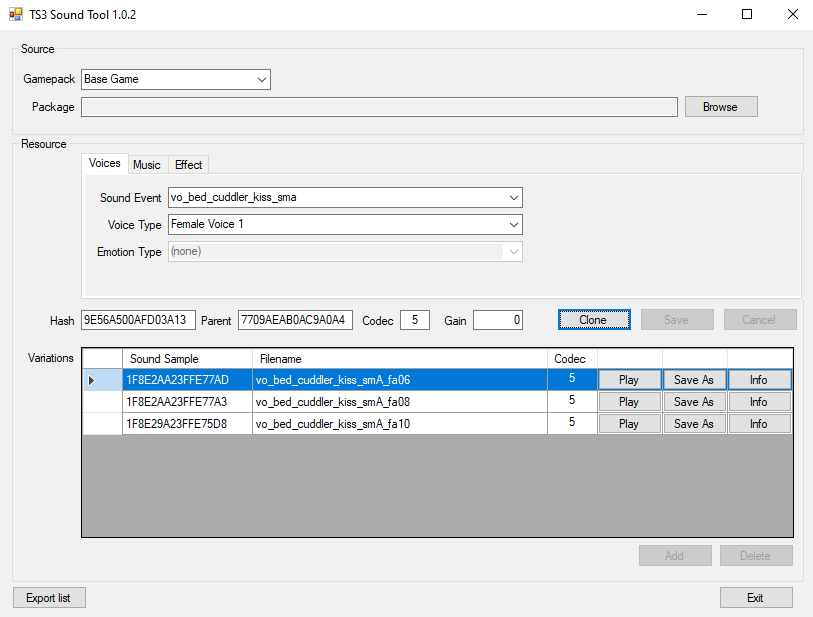813x617 pixels.
Task: Select sample 1F8E2AA23FFE77AD cell
Action: (x=187, y=380)
